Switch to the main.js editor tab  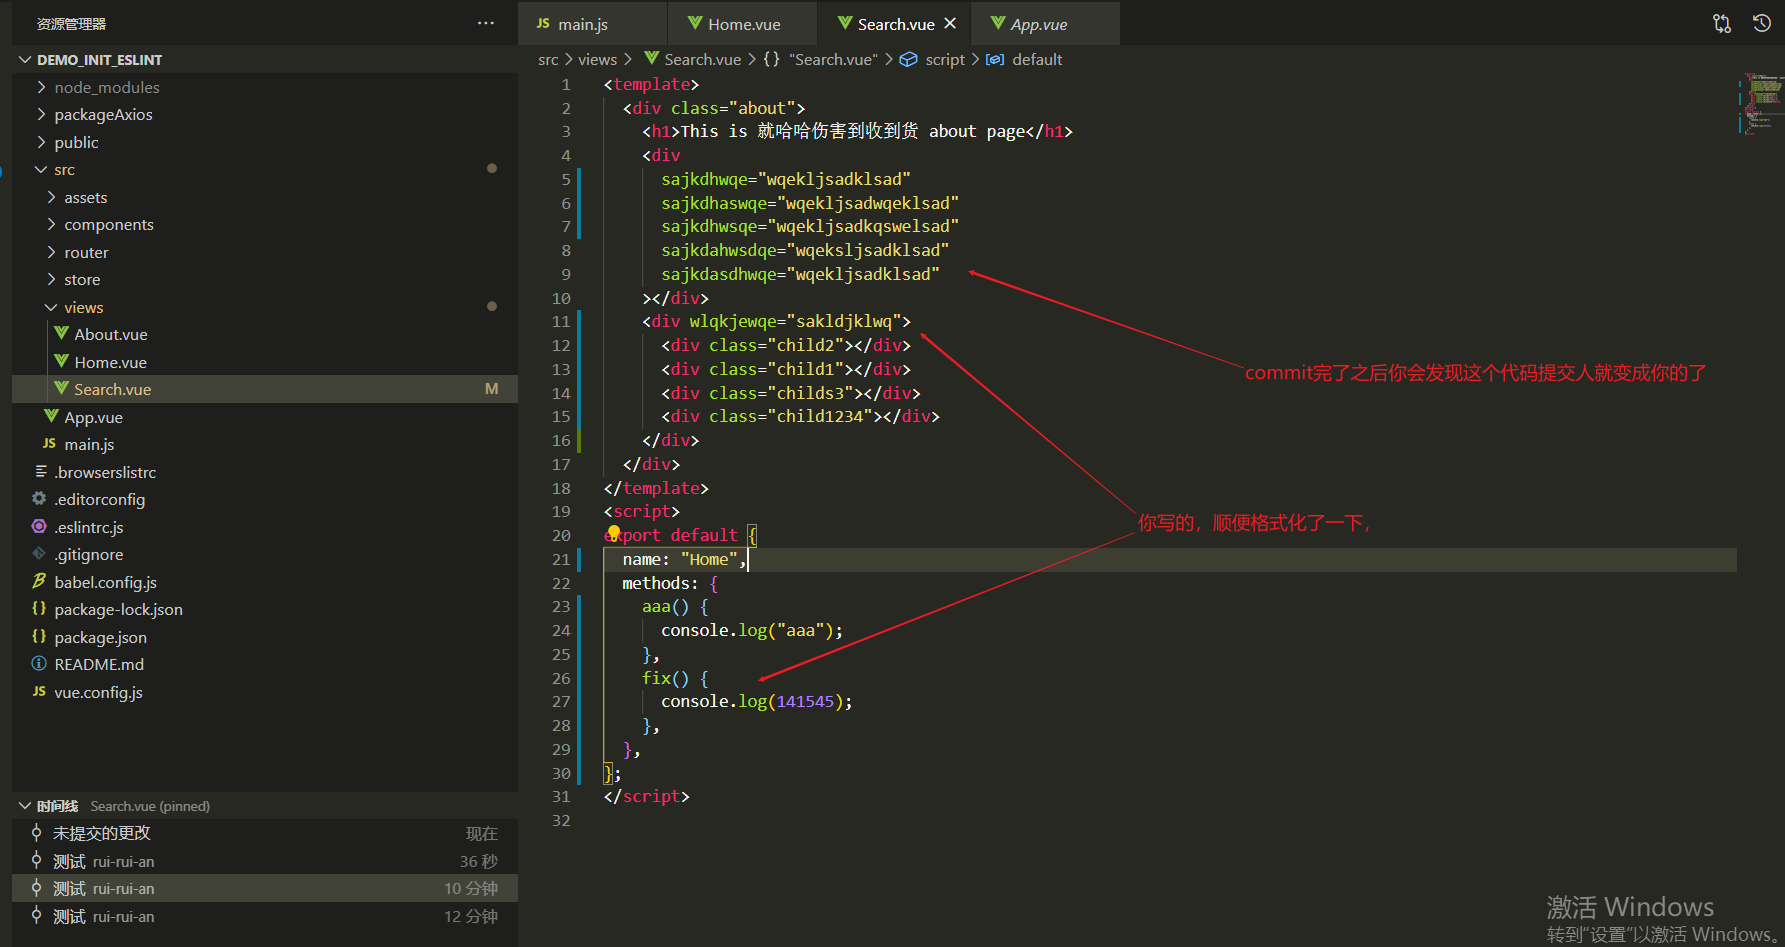pyautogui.click(x=592, y=23)
